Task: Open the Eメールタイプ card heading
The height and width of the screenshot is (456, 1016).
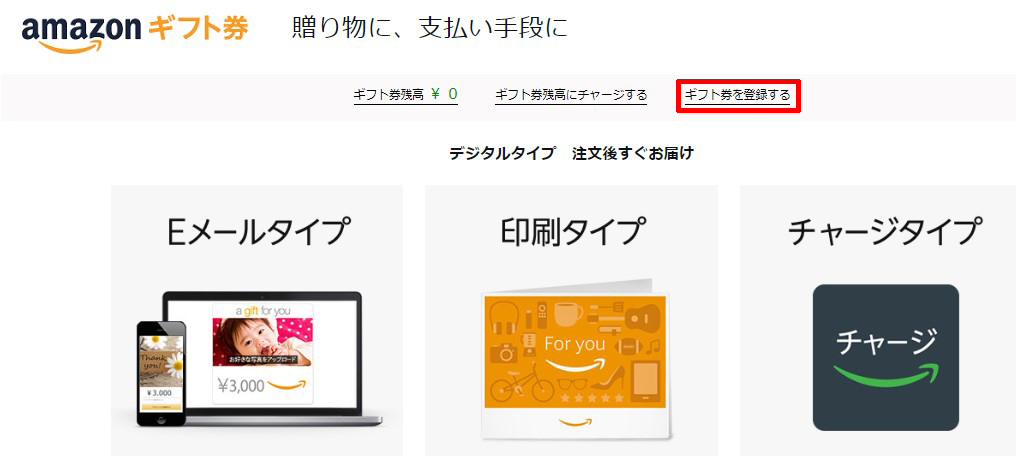Action: 259,233
